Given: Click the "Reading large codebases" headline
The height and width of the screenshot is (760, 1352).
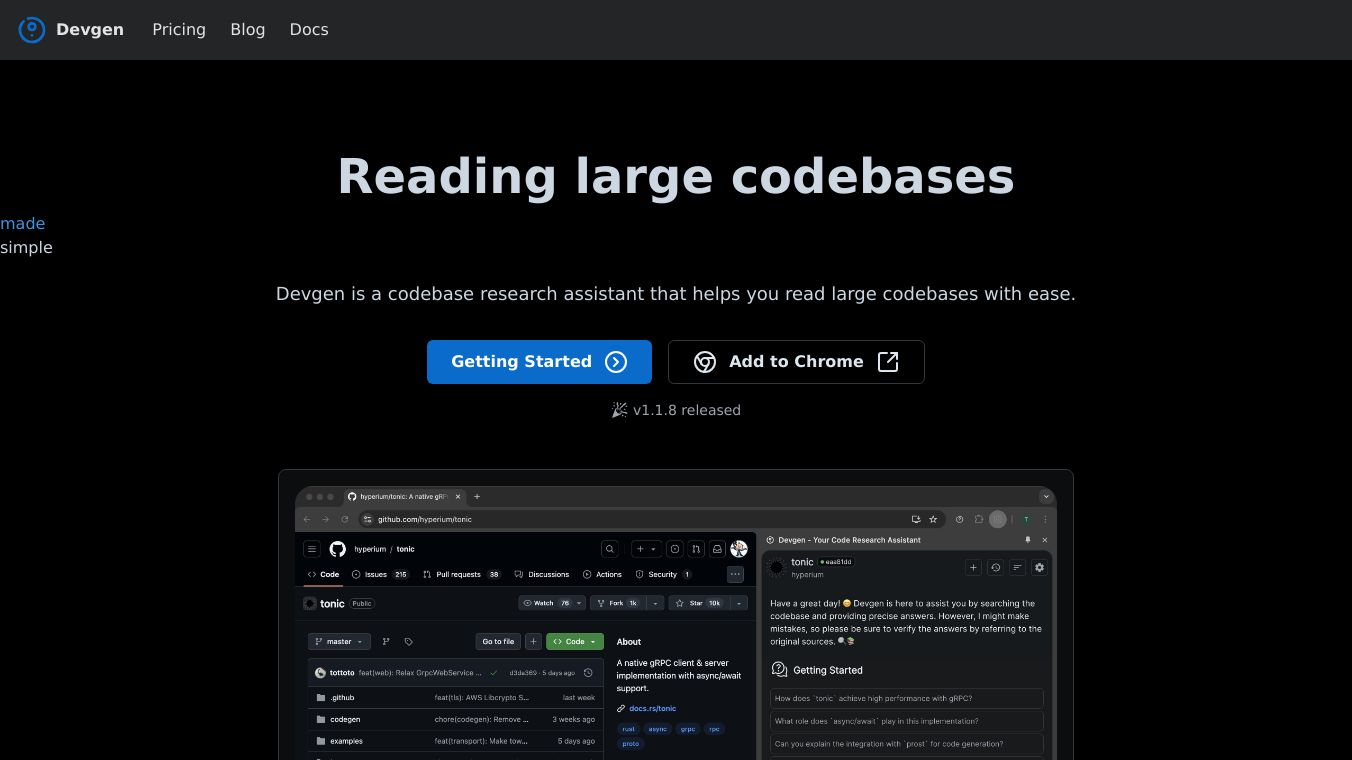Looking at the screenshot, I should [x=676, y=176].
